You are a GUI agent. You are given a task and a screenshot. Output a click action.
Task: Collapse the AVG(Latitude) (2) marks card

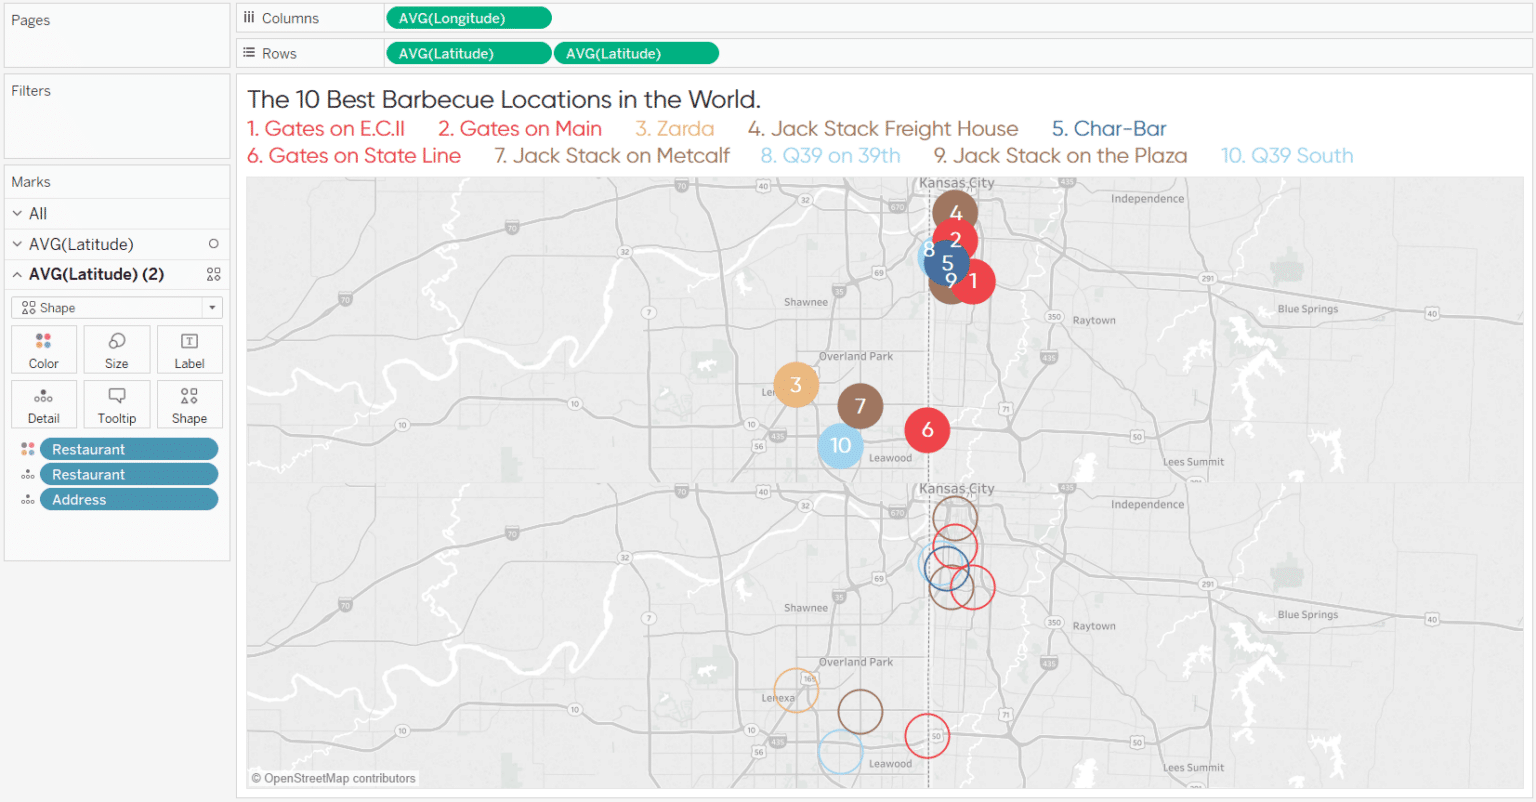[16, 273]
